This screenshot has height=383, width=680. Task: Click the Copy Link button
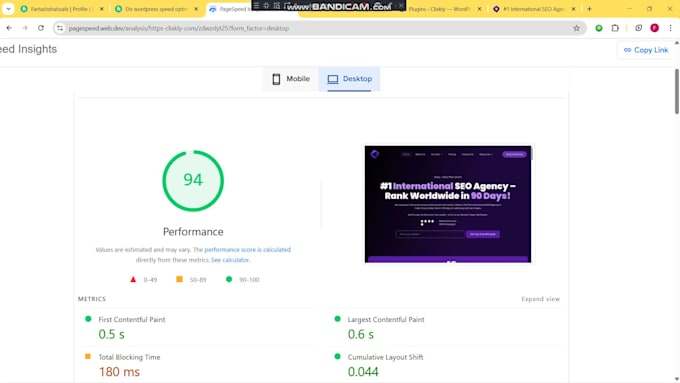[646, 50]
